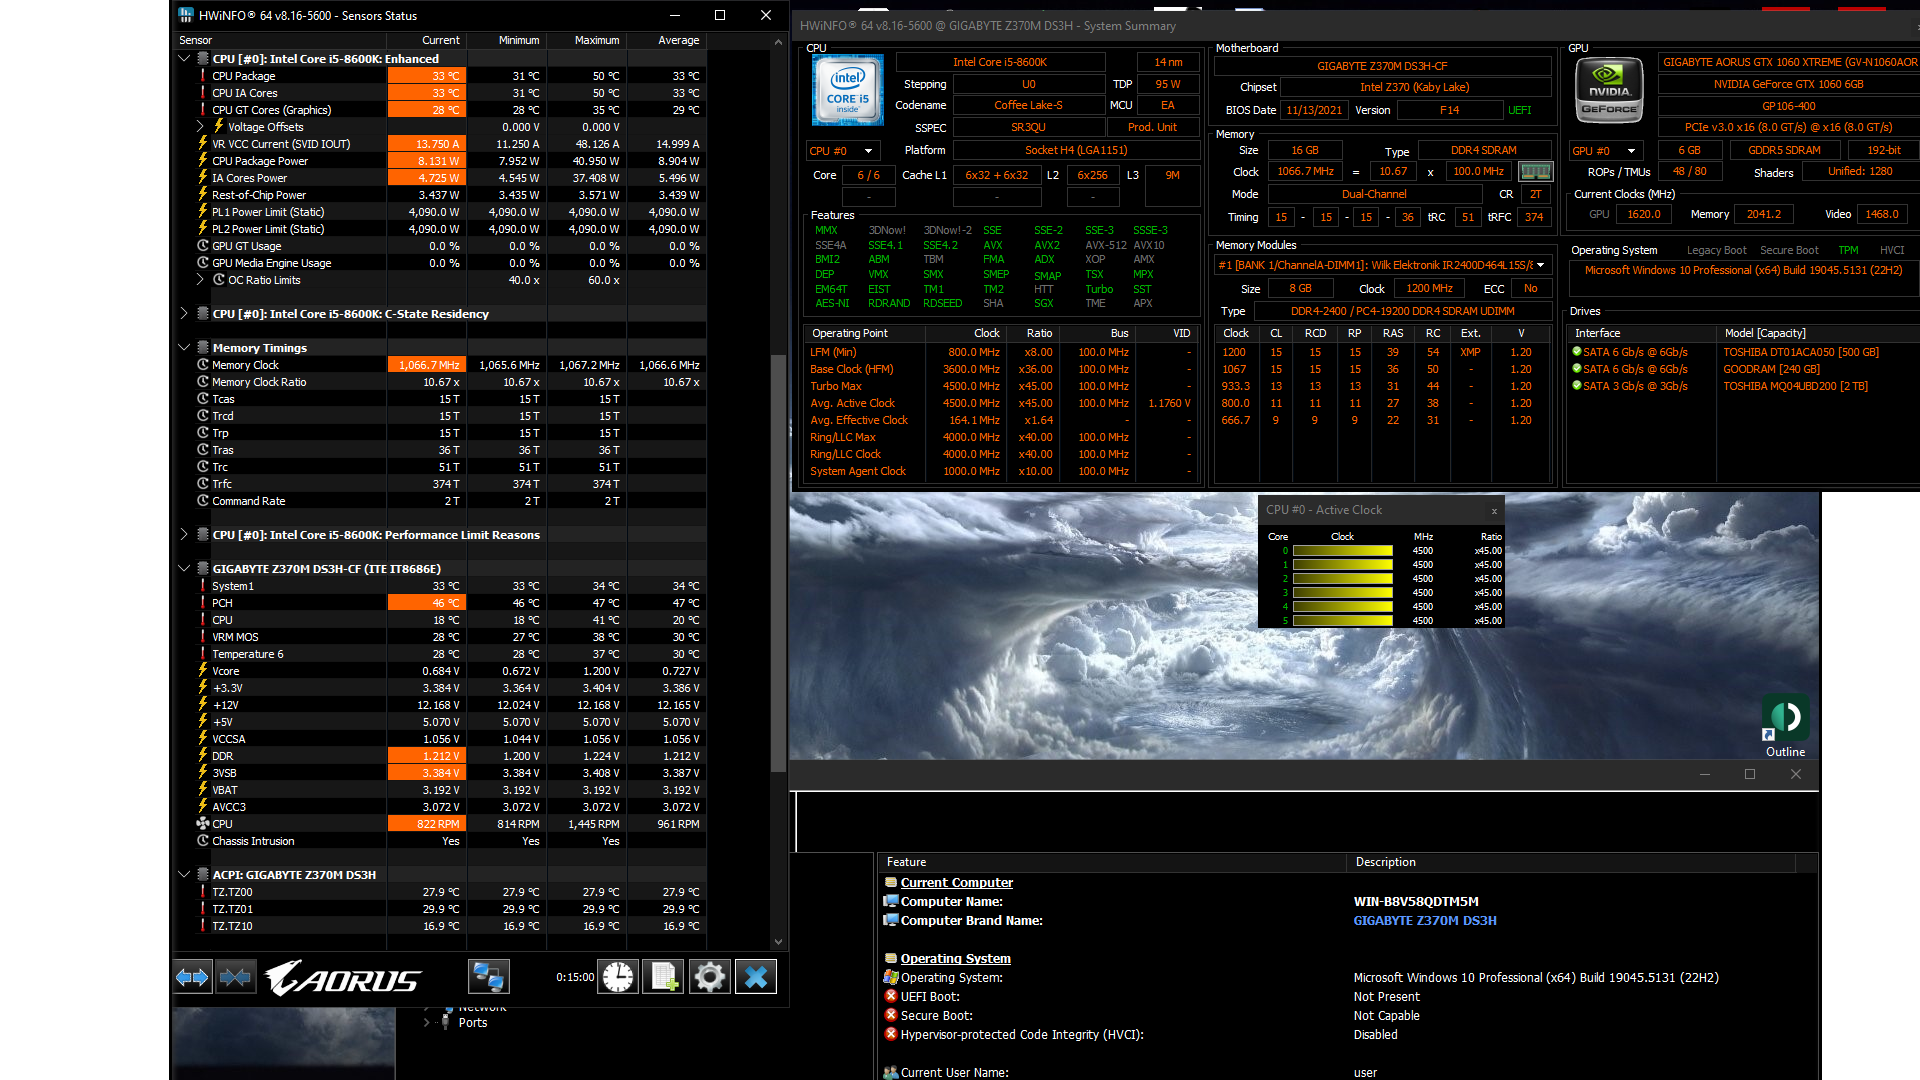Image resolution: width=1920 pixels, height=1080 pixels.
Task: Open the GPU #0 selector dropdown
Action: coord(1631,151)
